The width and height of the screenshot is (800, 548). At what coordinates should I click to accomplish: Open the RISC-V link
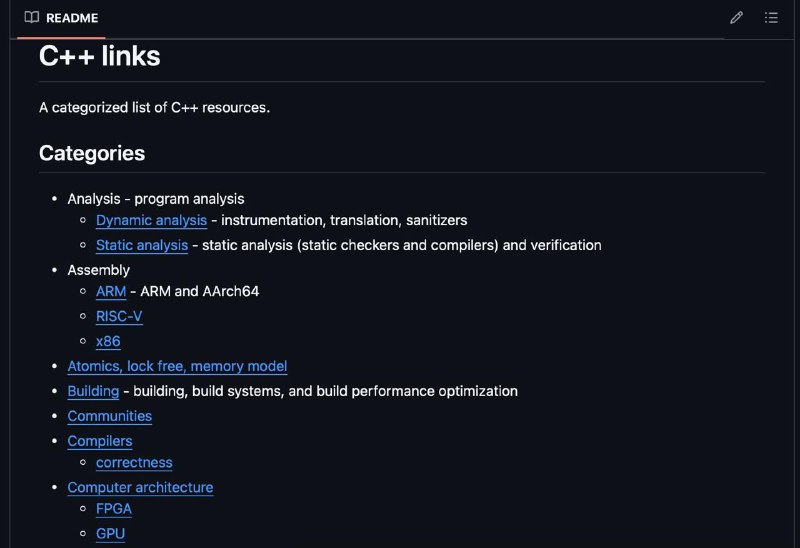coord(119,316)
